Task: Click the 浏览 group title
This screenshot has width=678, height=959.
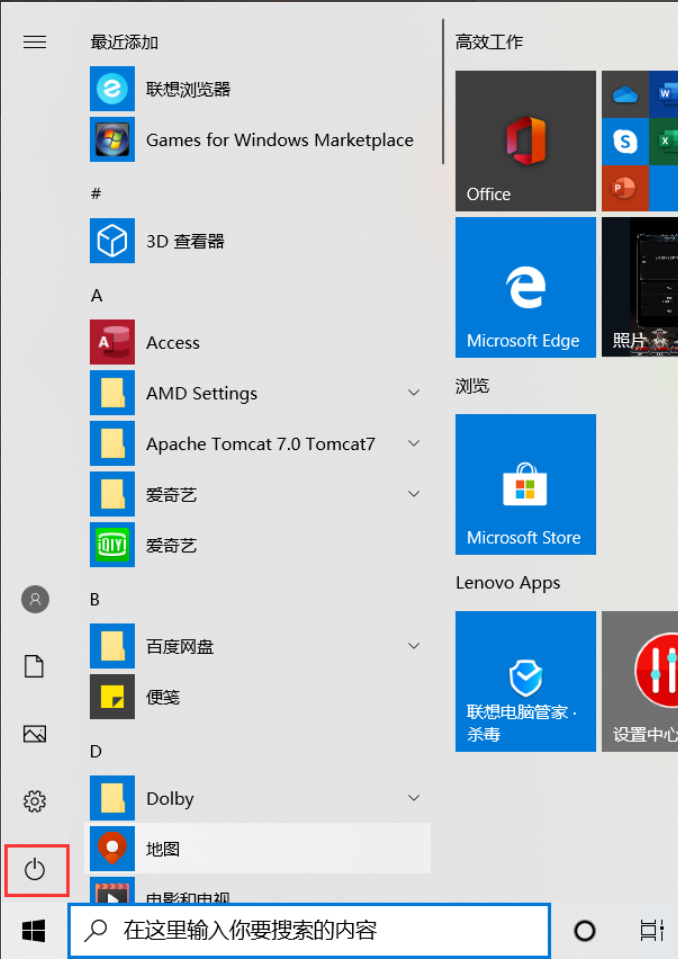Action: click(x=472, y=386)
